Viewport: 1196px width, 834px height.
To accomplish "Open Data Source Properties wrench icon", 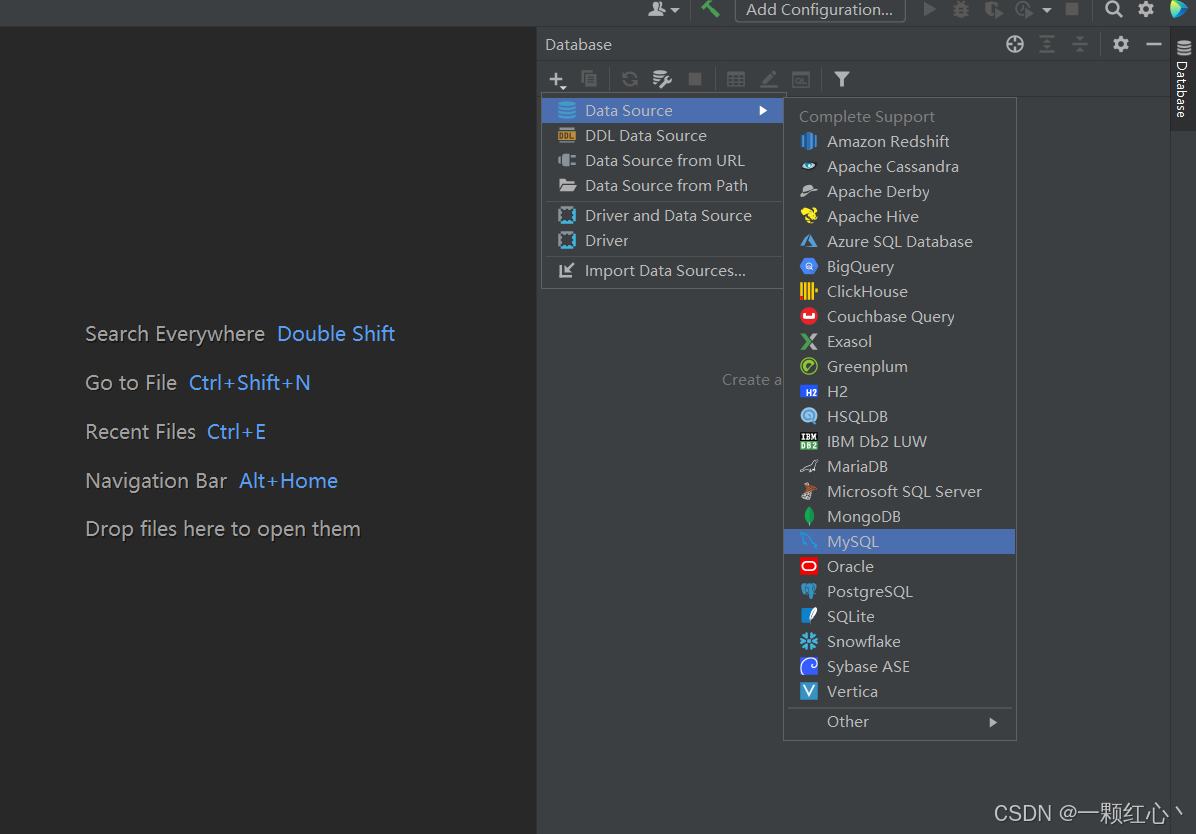I will click(662, 79).
